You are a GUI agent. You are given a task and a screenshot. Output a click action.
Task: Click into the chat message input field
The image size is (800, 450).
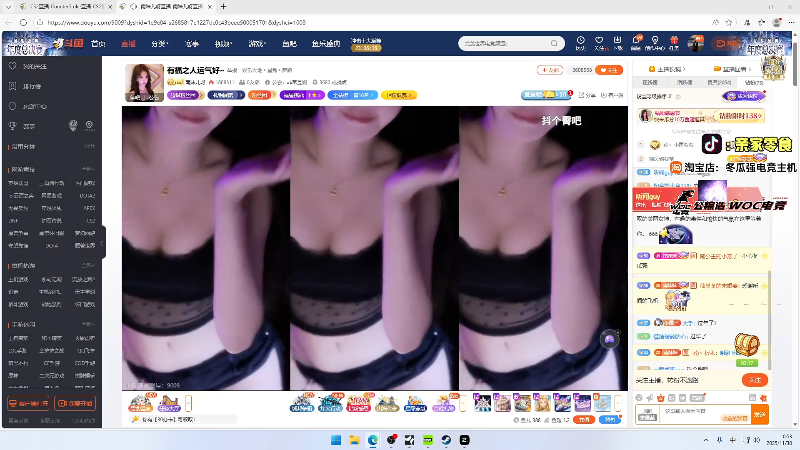705,414
